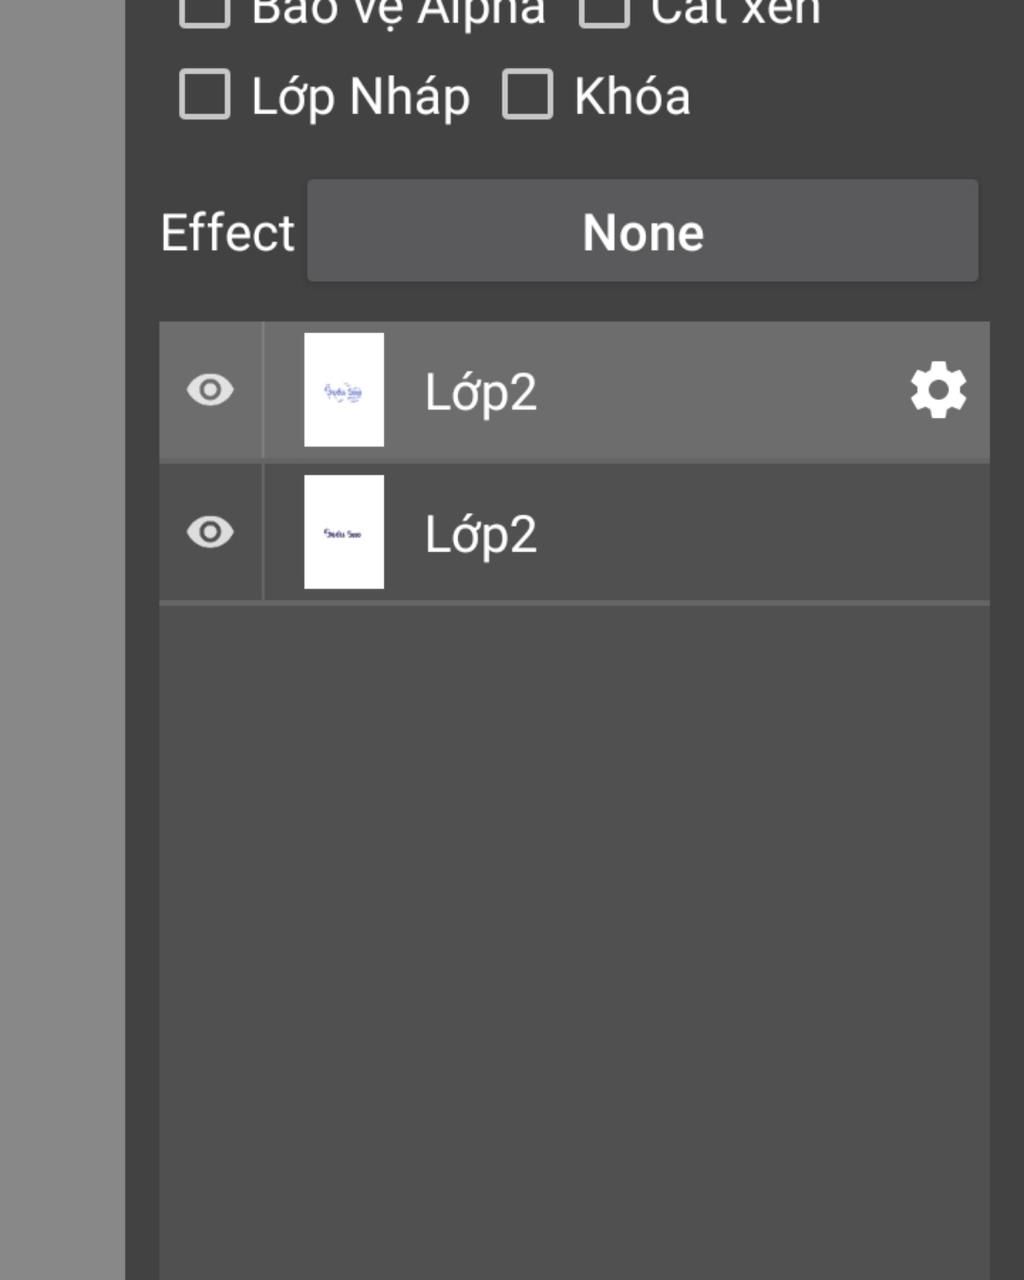Click the blank space right of the bottom Lớp2 name
The height and width of the screenshot is (1280, 1024).
(760, 532)
